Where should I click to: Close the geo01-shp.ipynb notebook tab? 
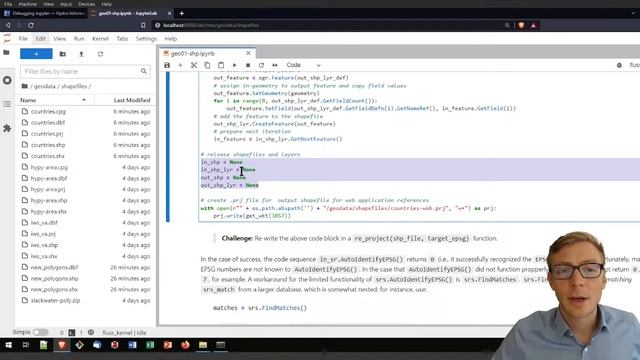coord(248,53)
